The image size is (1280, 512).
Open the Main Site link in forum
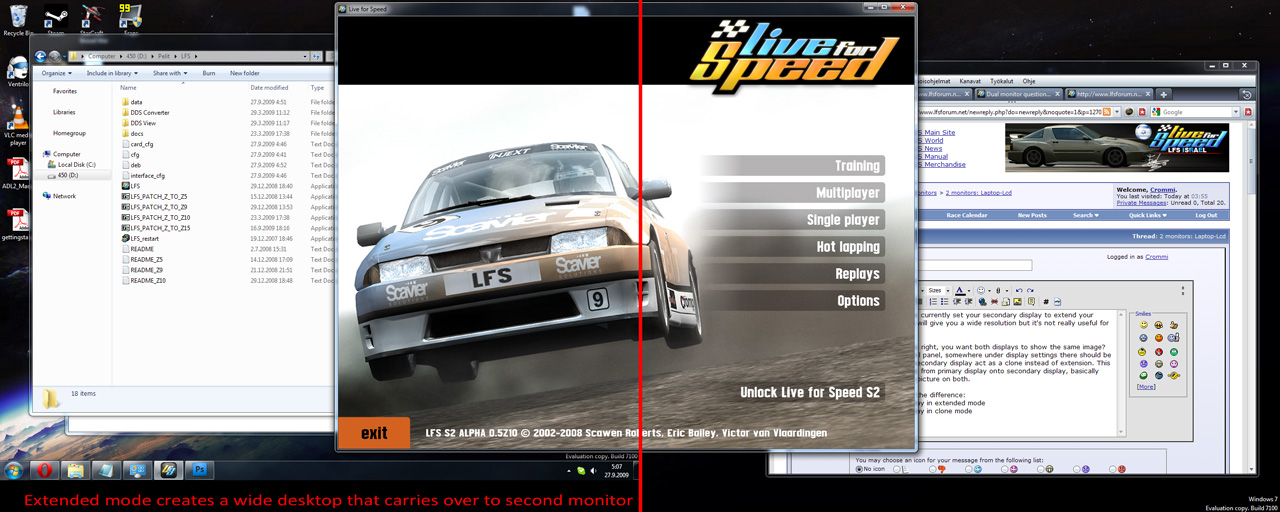pyautogui.click(x=936, y=132)
